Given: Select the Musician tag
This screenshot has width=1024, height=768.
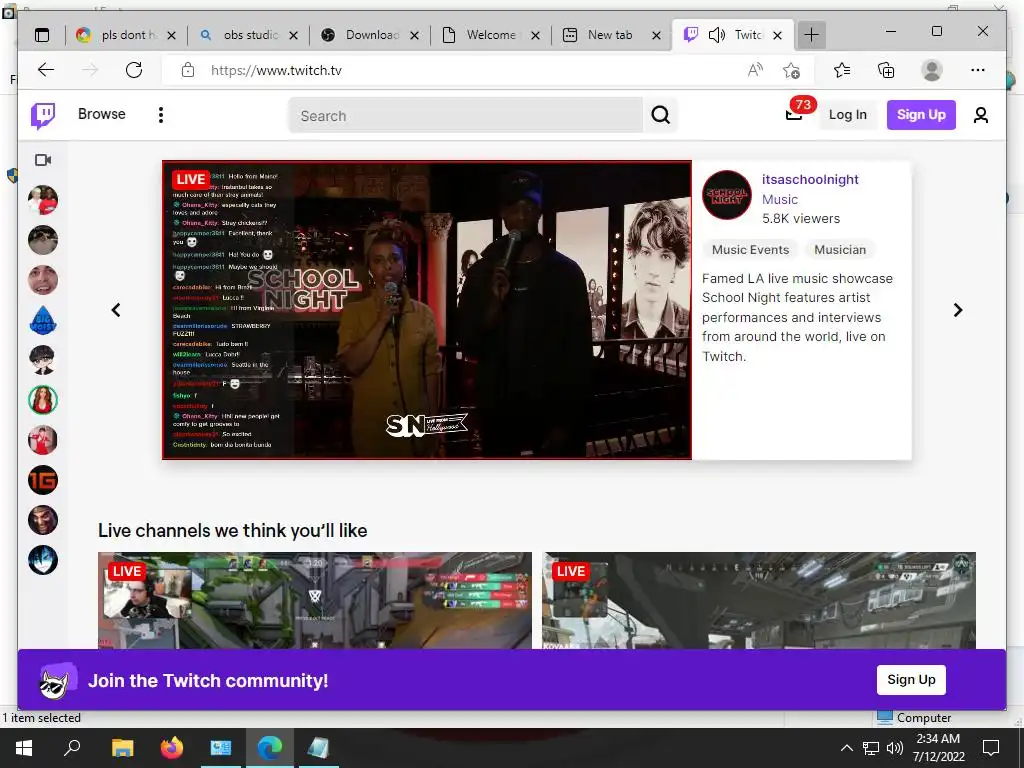Looking at the screenshot, I should (x=840, y=249).
